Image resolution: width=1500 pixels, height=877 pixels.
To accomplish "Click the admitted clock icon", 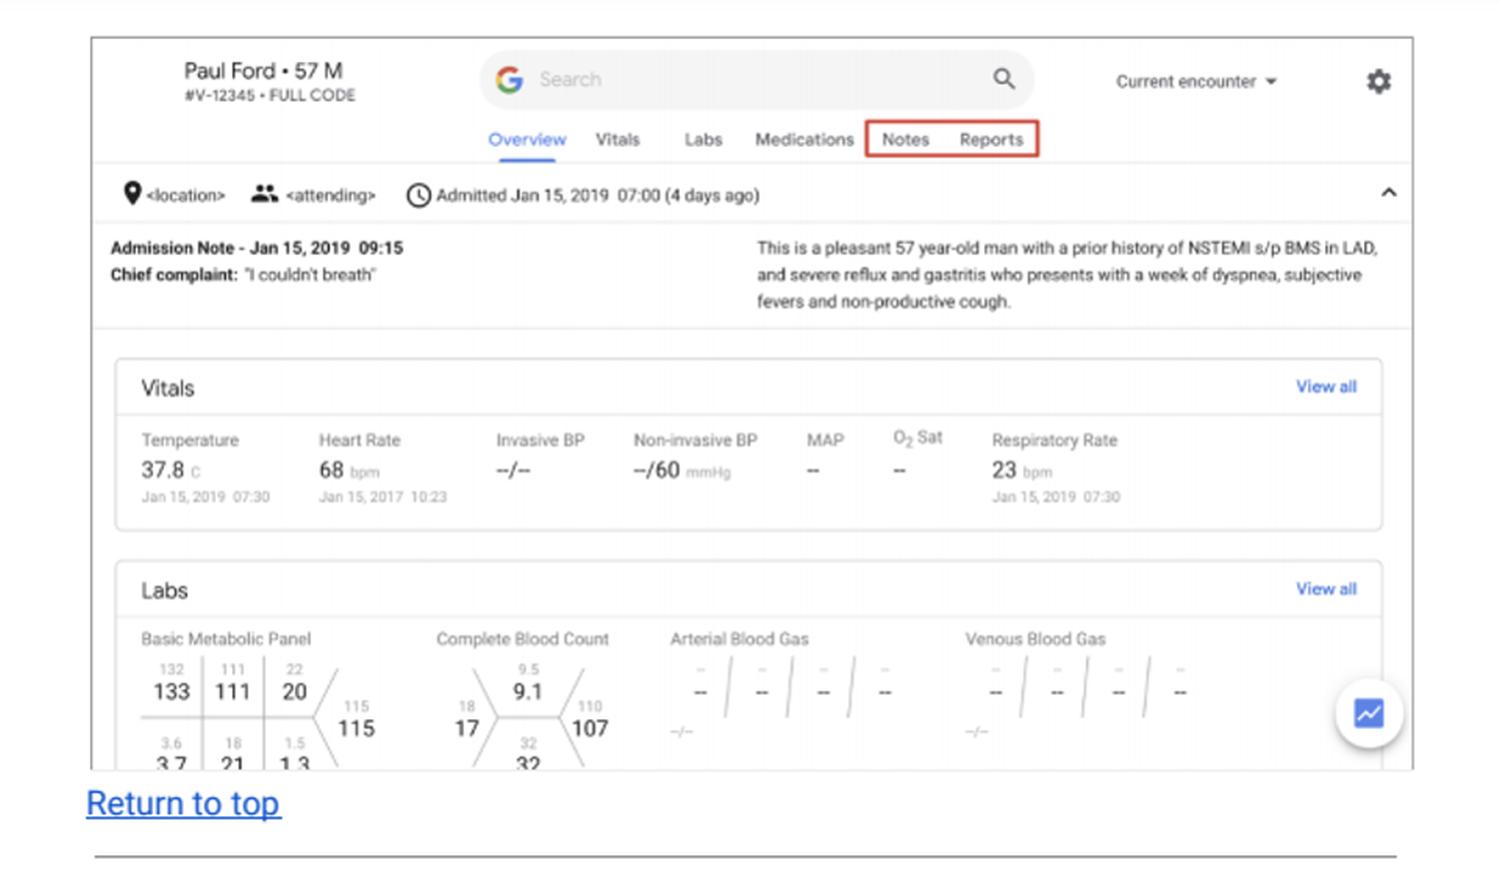I will [x=418, y=195].
